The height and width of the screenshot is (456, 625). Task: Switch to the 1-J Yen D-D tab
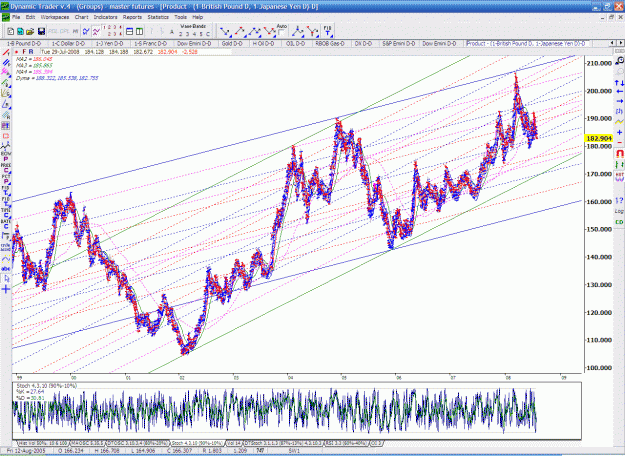110,43
